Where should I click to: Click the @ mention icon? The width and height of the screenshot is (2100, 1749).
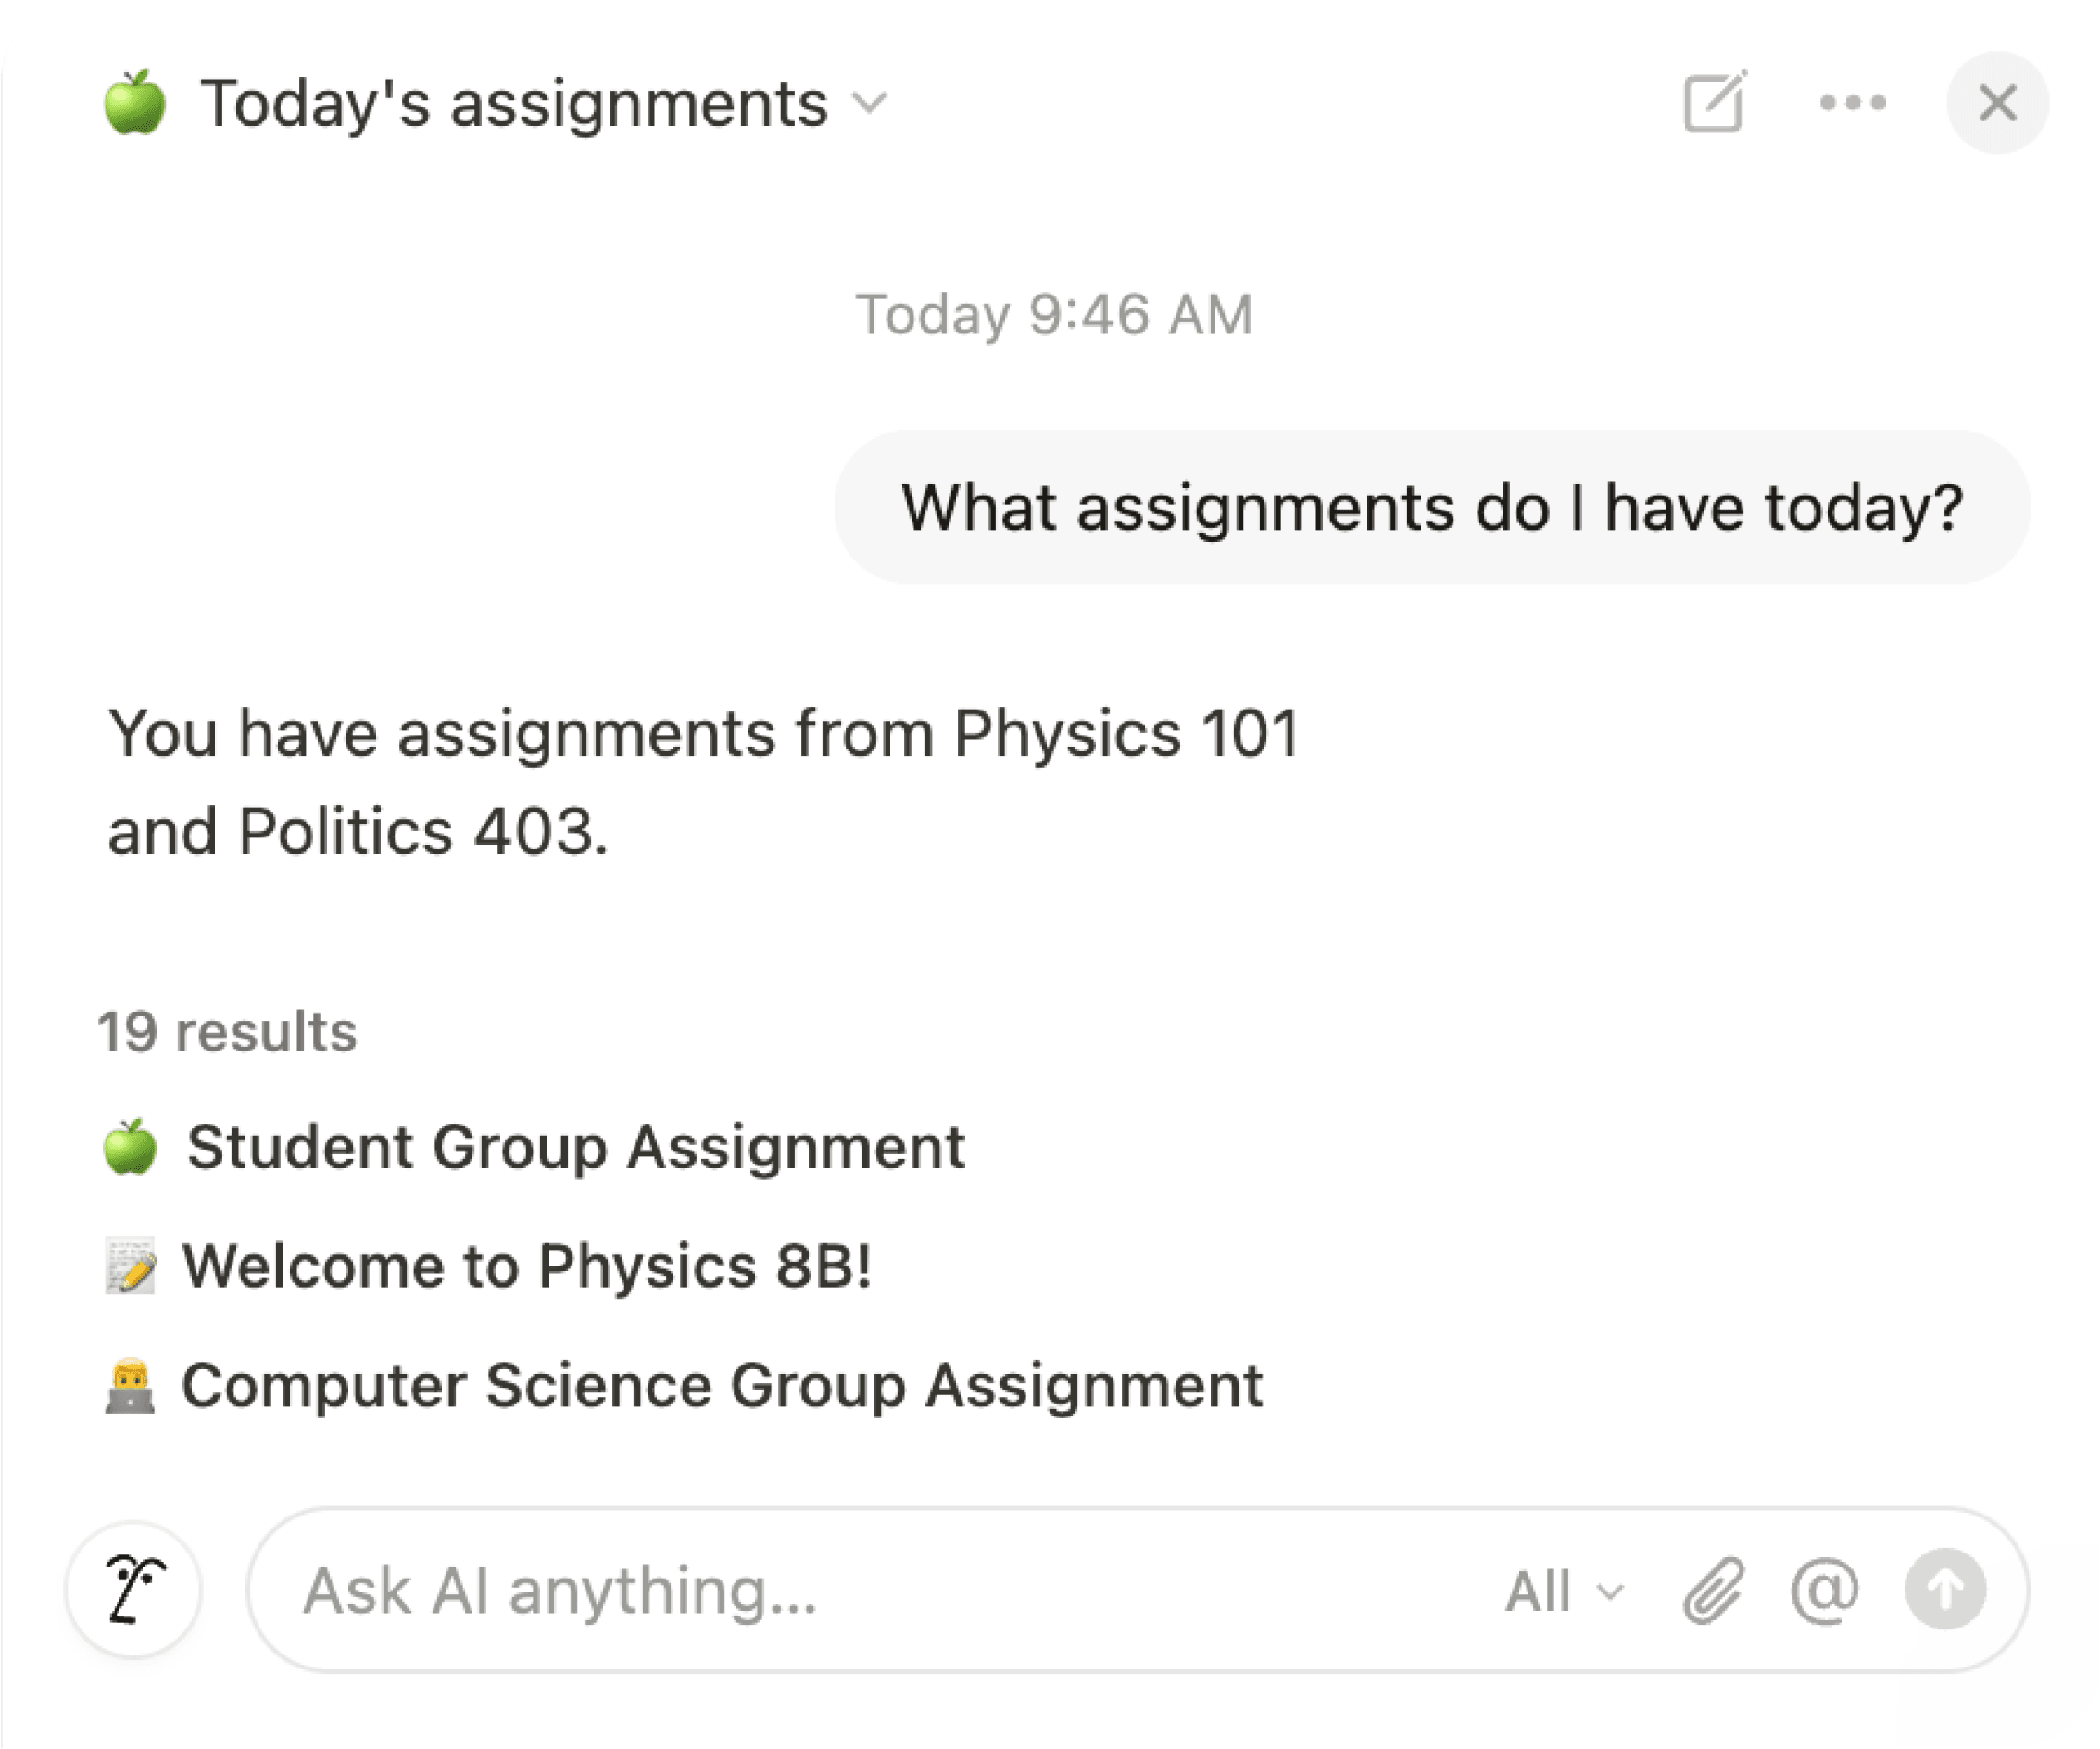pyautogui.click(x=1824, y=1590)
